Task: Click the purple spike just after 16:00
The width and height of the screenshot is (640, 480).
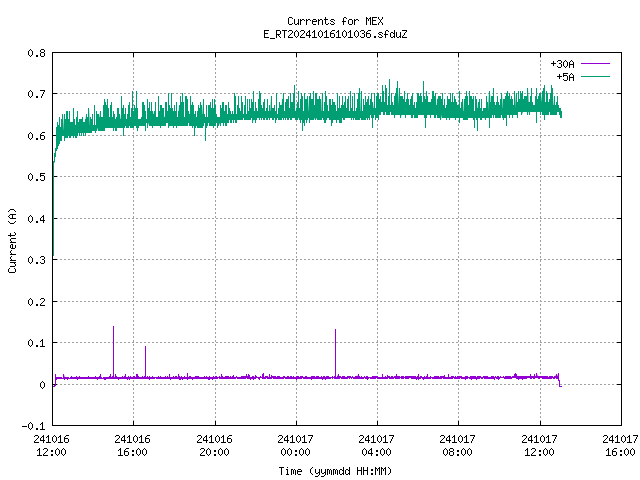Action: [x=145, y=361]
